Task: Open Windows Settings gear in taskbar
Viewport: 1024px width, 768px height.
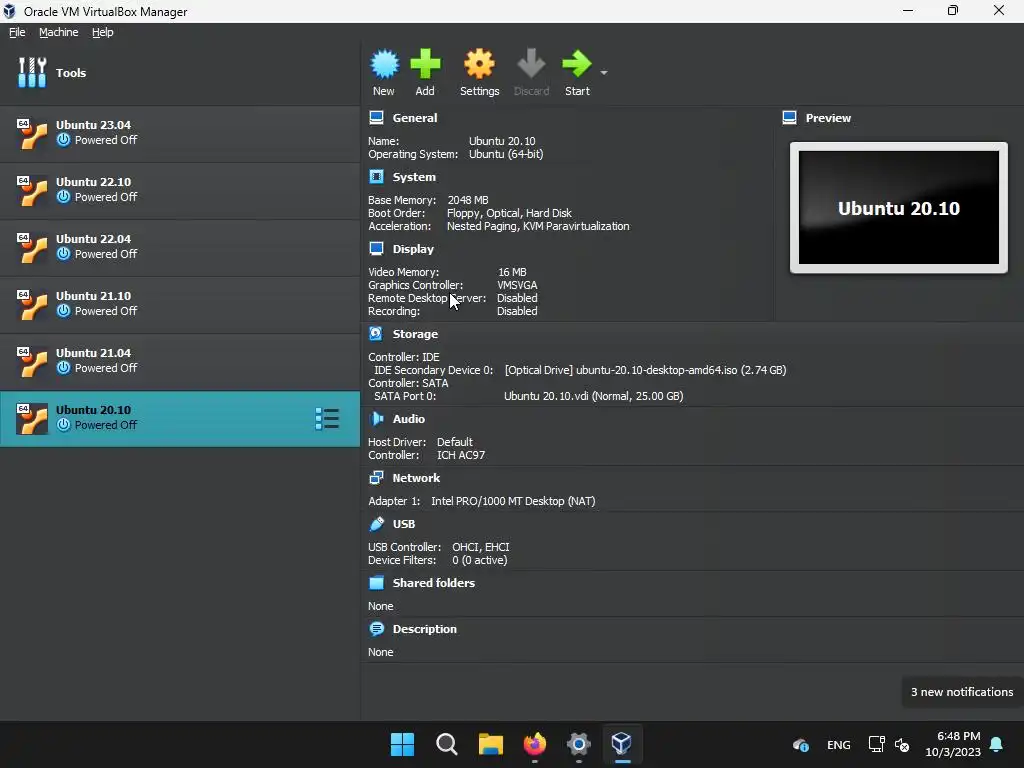Action: pyautogui.click(x=579, y=744)
